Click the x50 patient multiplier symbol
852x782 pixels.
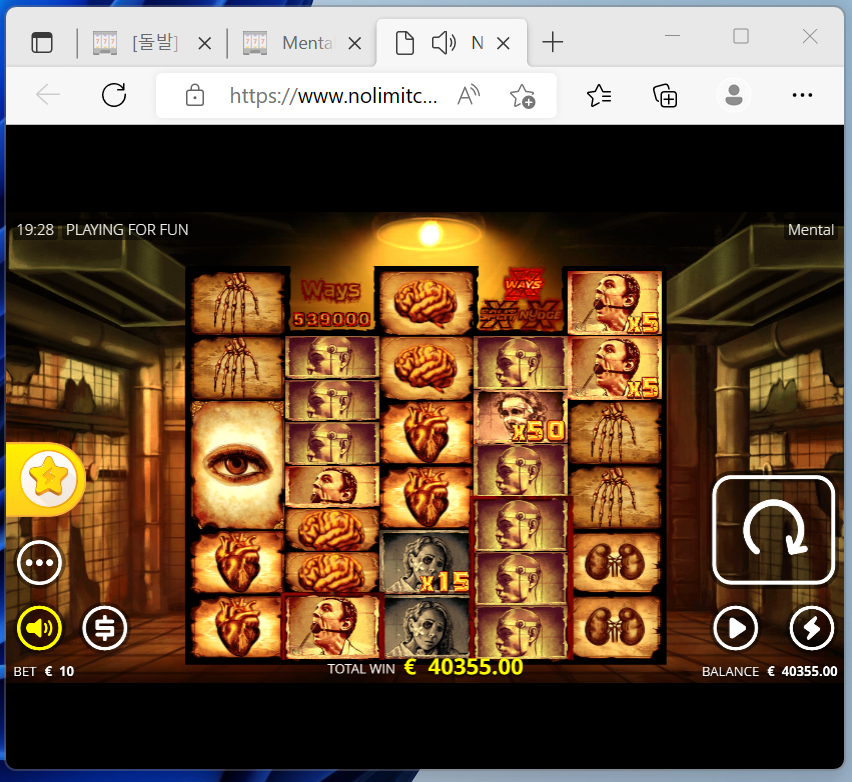click(521, 417)
